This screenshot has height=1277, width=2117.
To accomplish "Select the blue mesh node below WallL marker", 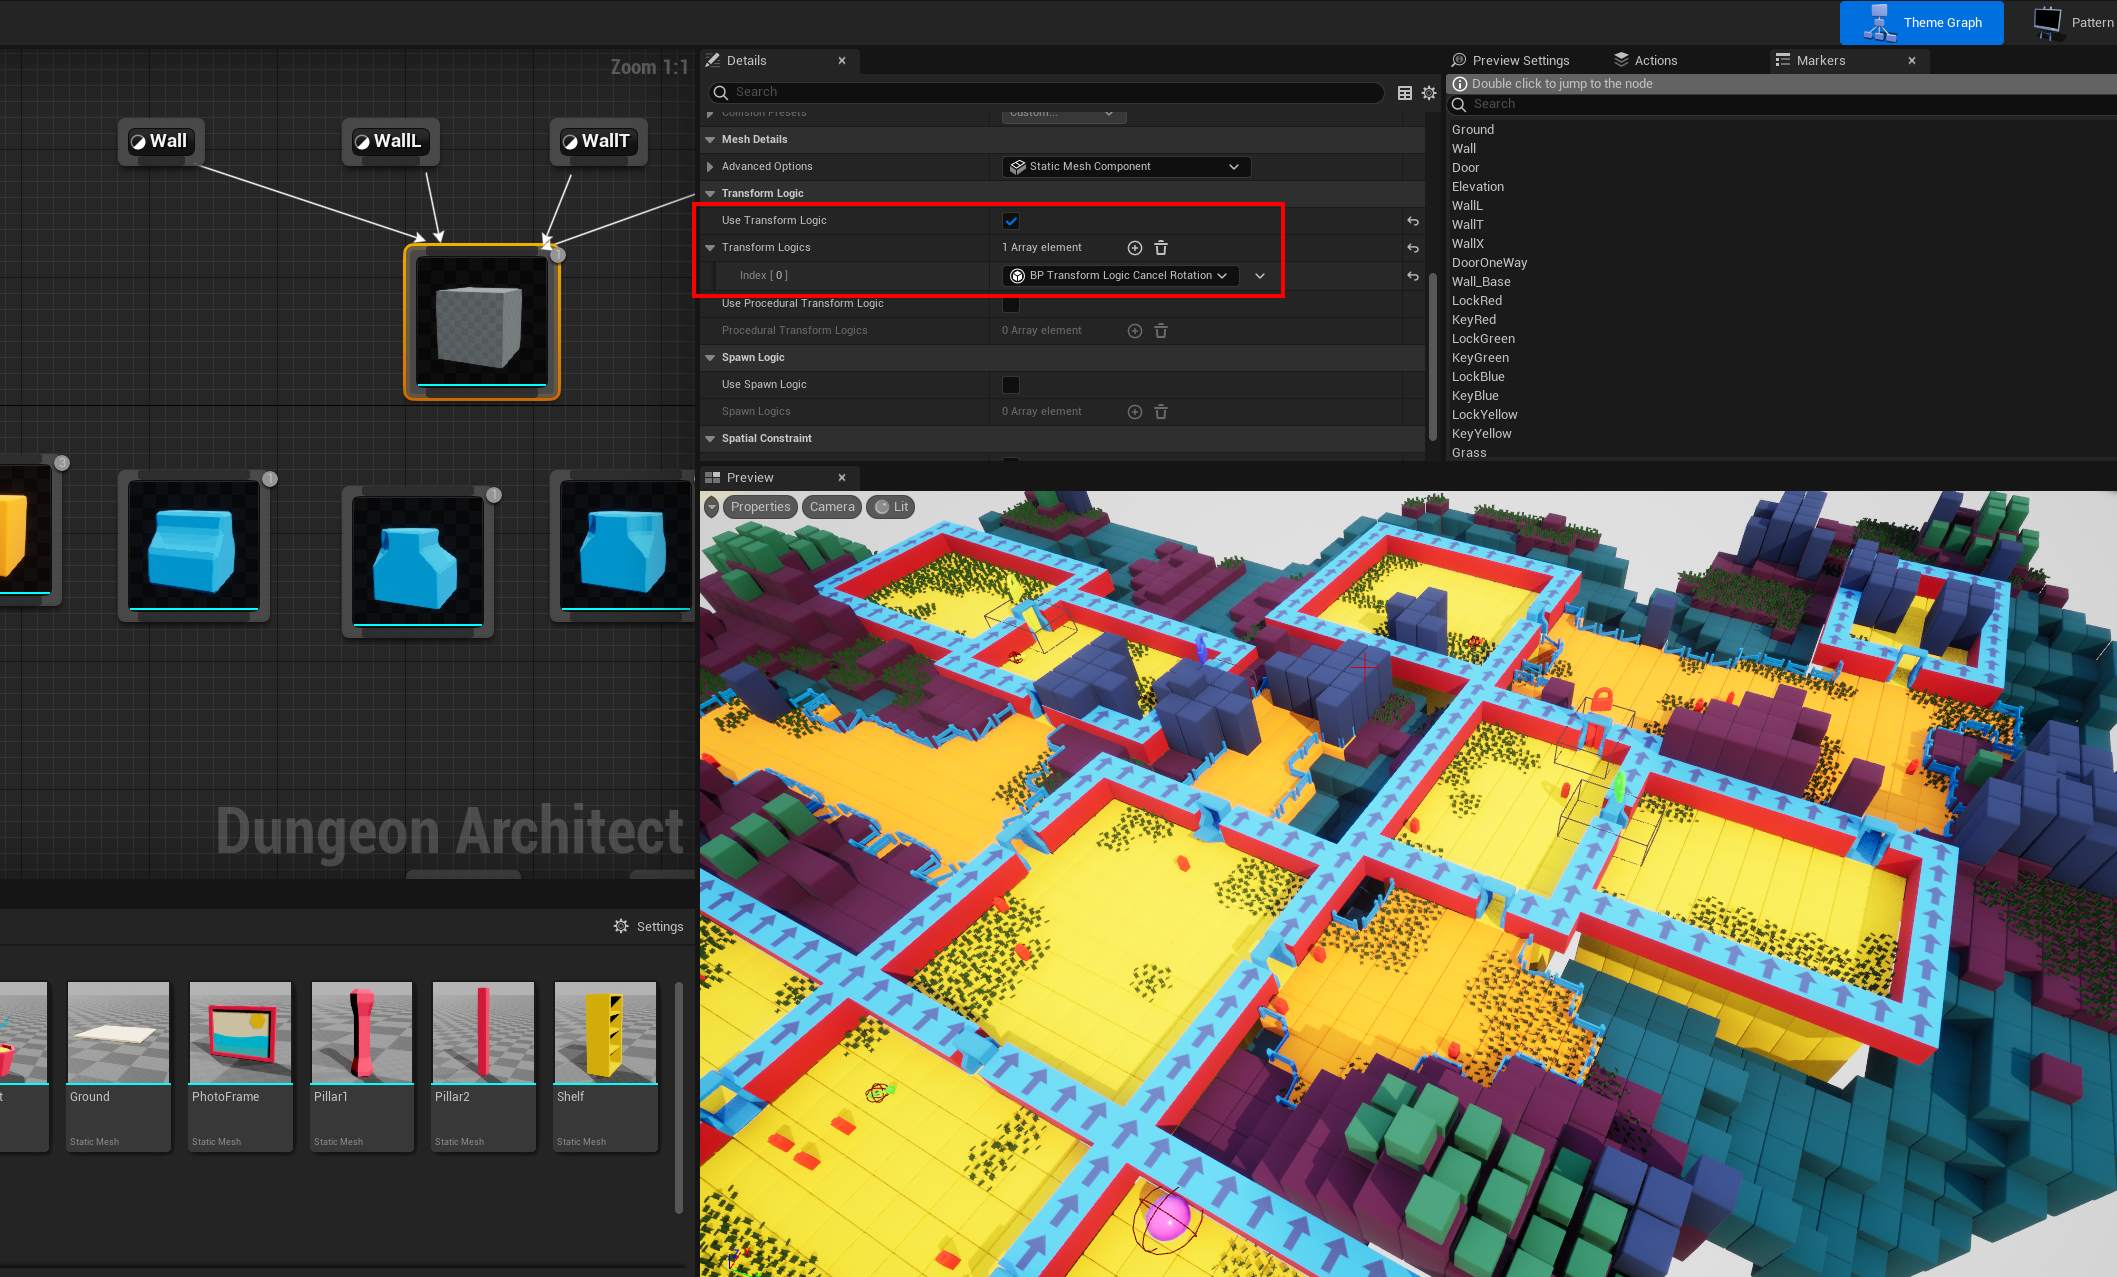I will tap(418, 562).
